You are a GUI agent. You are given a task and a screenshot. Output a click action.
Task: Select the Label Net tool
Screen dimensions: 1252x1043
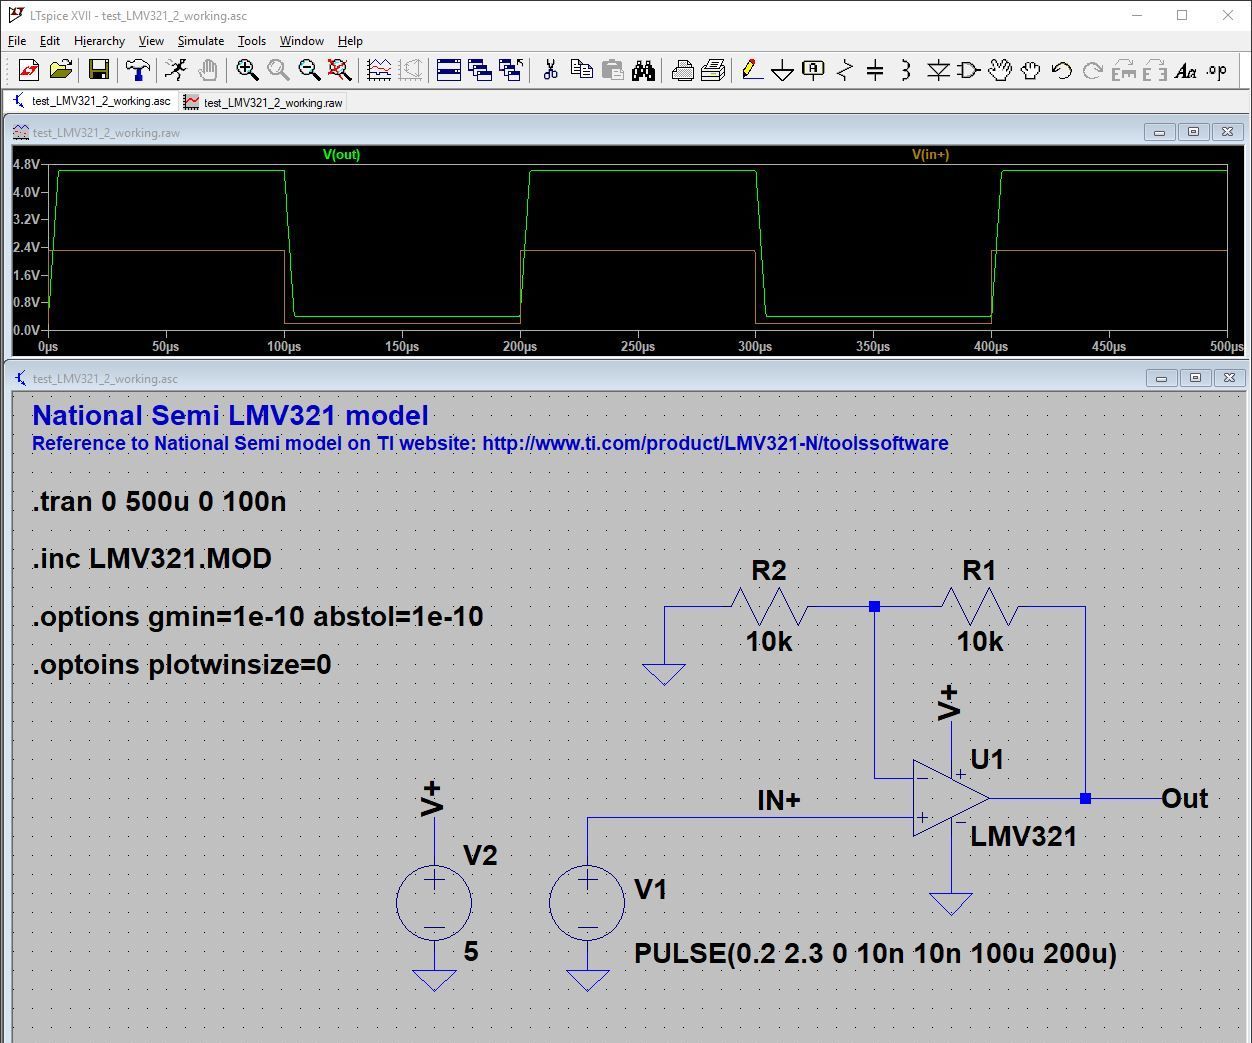click(x=812, y=70)
